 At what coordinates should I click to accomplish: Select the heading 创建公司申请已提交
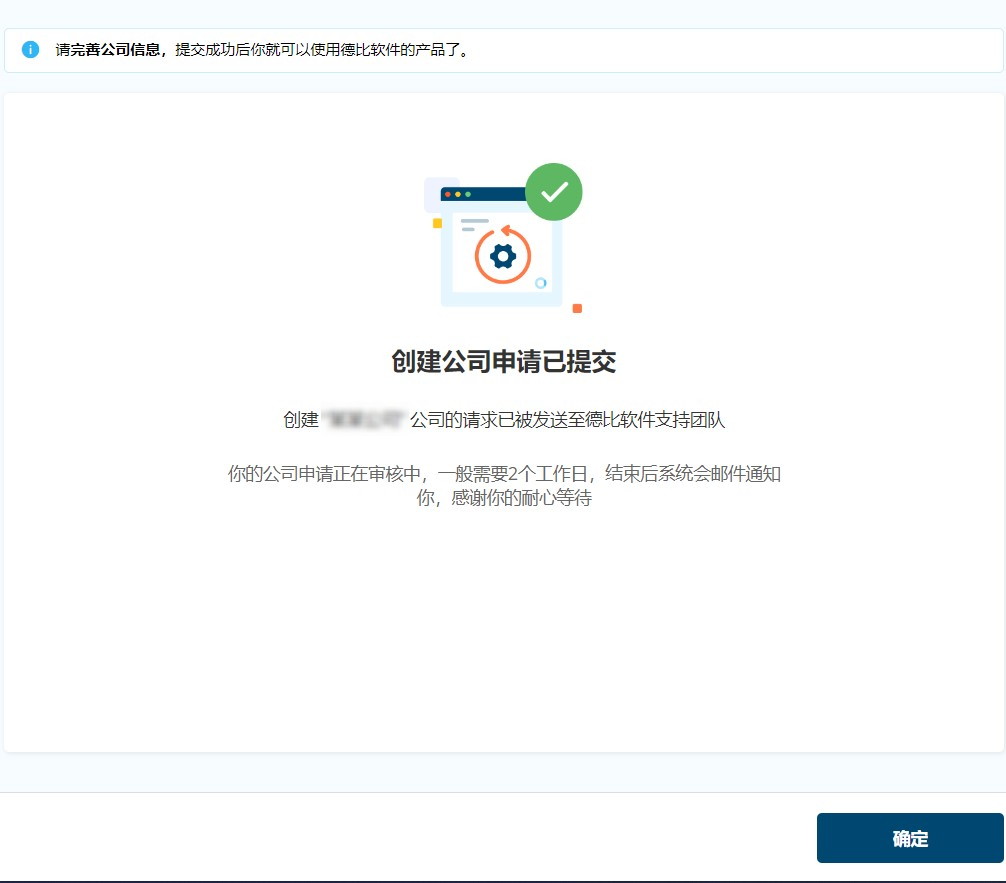coord(504,362)
